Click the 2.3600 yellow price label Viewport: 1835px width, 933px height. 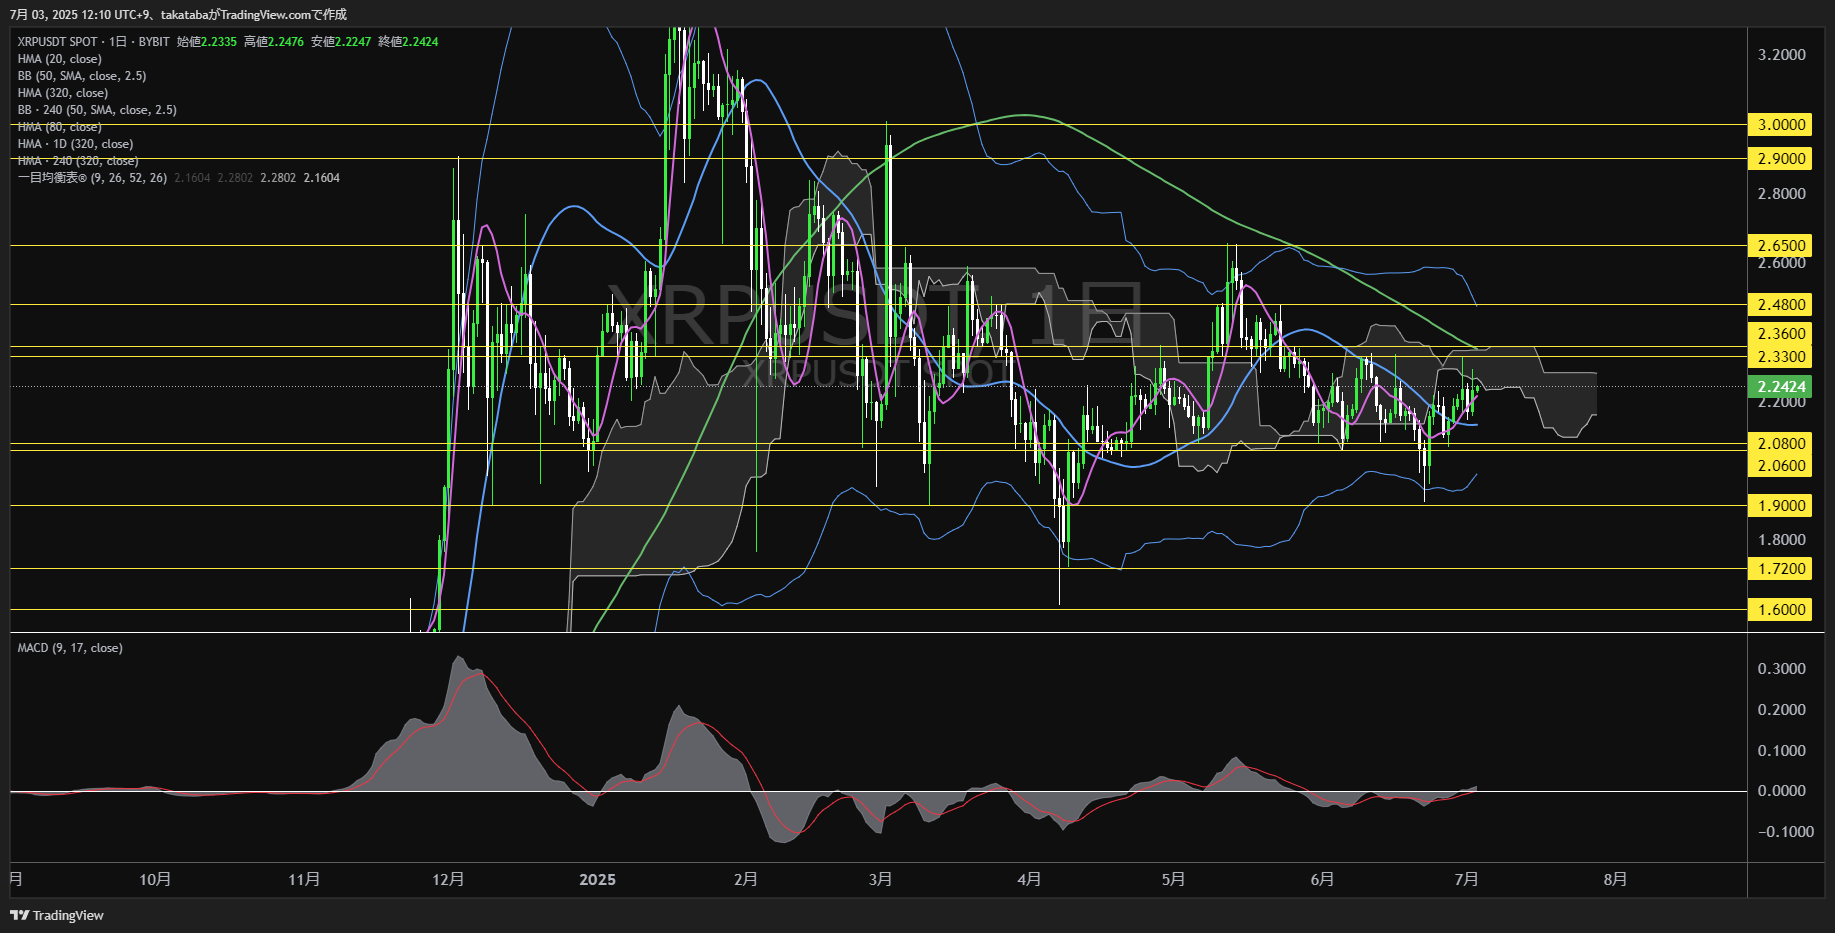(1780, 334)
